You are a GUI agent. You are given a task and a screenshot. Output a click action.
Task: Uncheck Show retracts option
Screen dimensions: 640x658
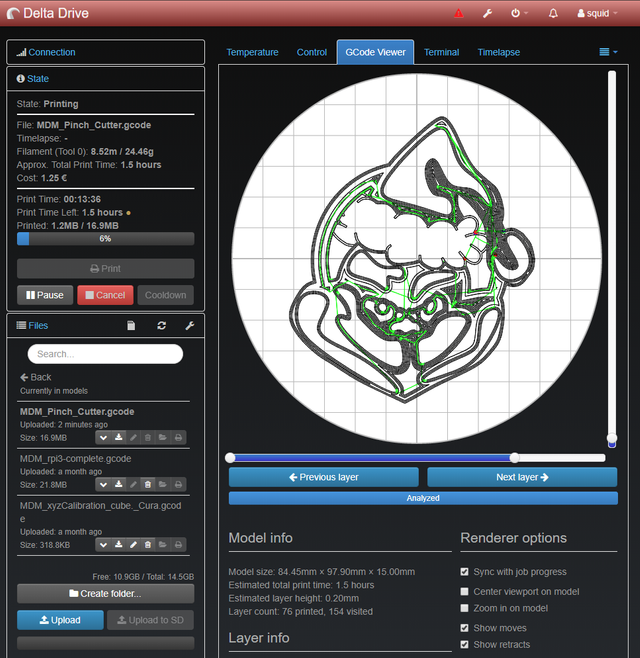click(464, 644)
